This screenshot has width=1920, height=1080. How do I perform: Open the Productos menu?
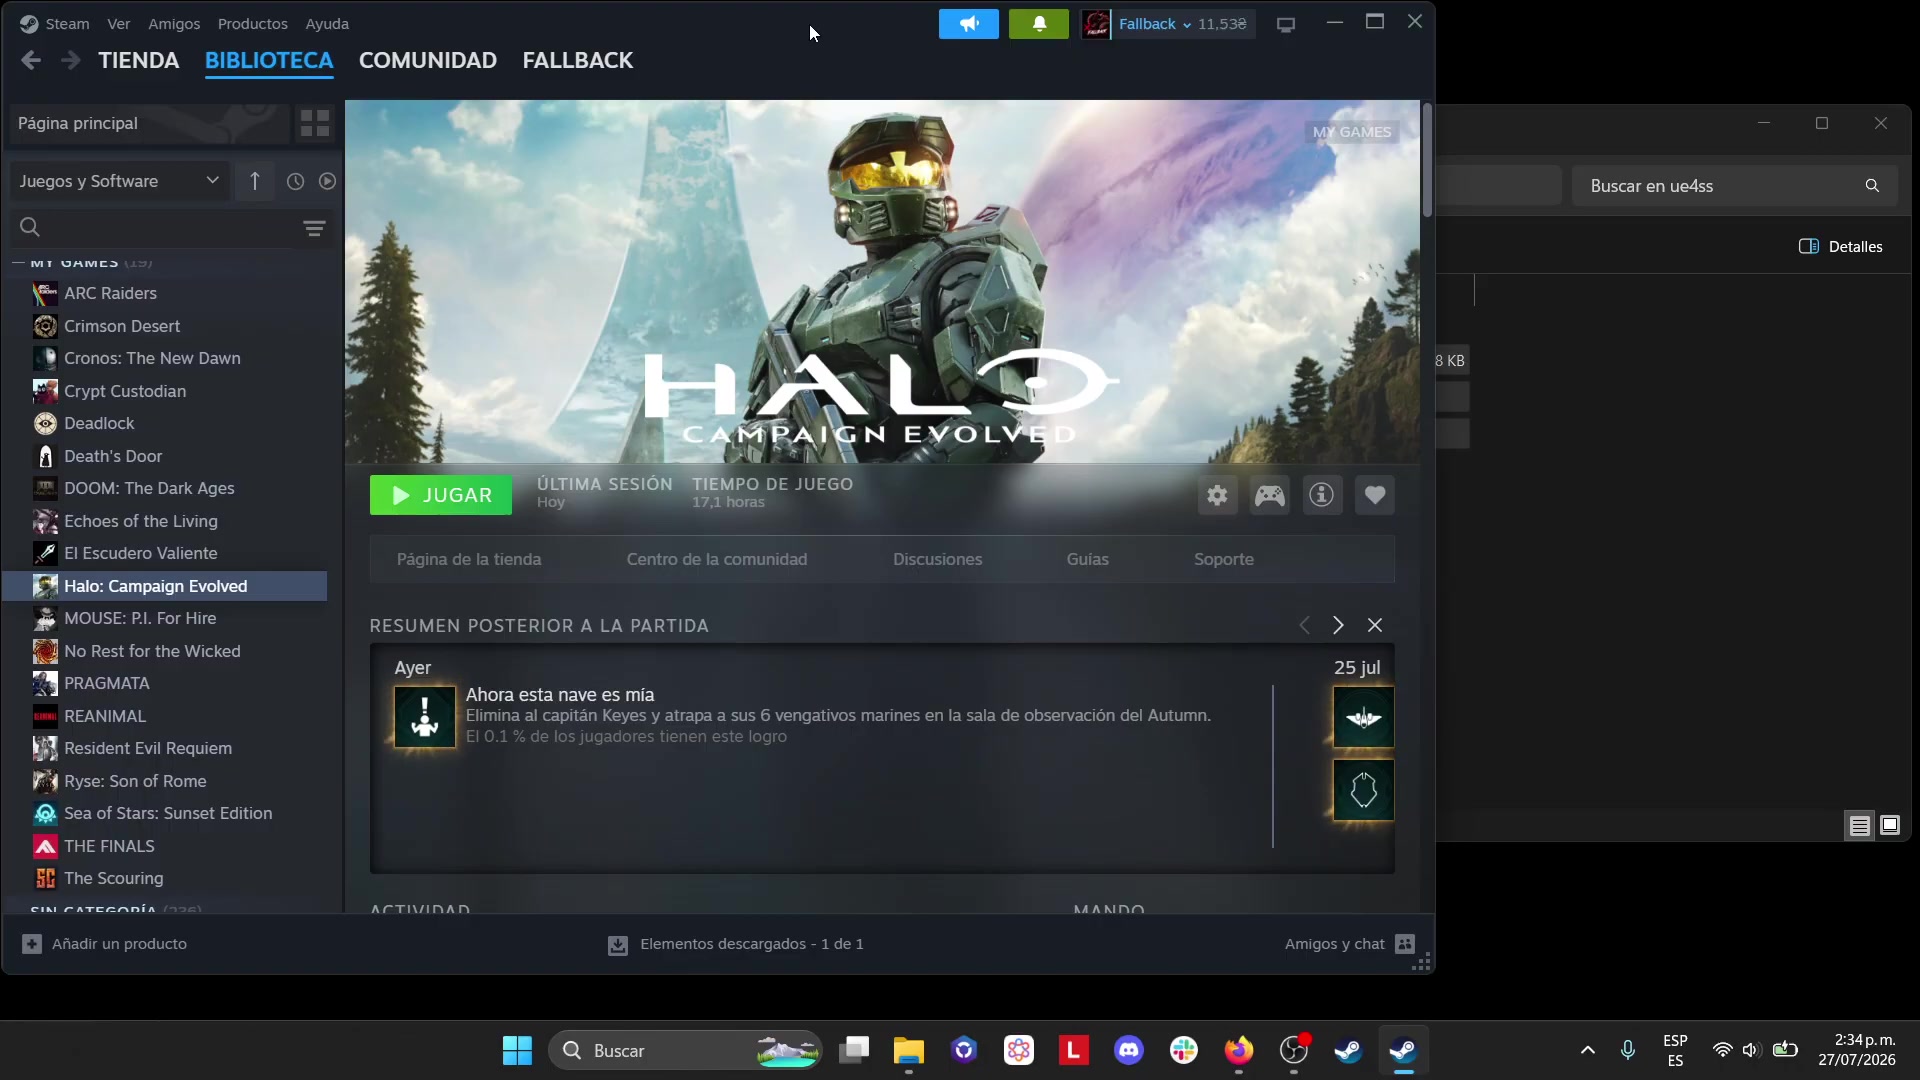pos(253,24)
